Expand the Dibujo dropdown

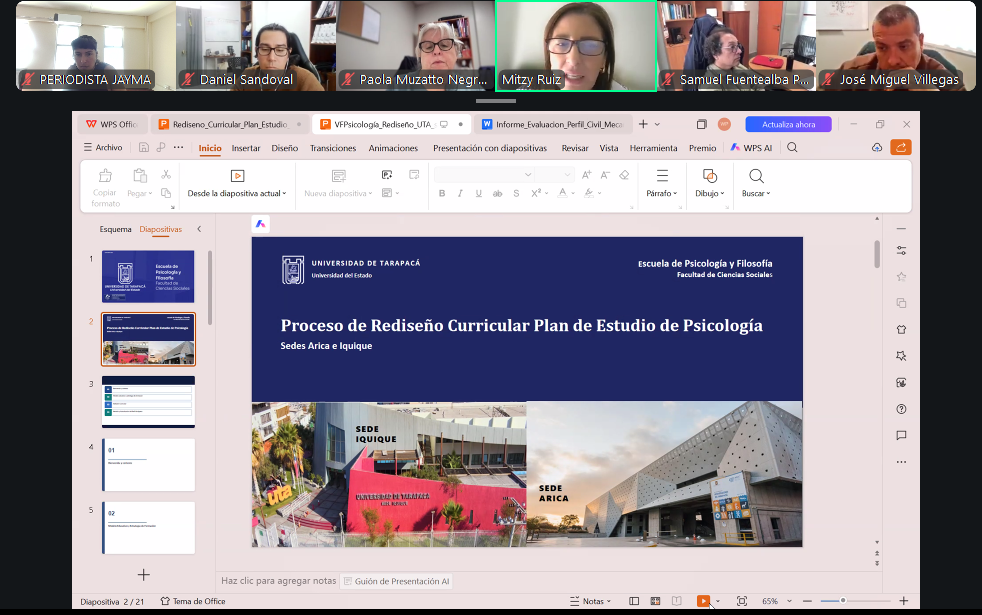(710, 183)
